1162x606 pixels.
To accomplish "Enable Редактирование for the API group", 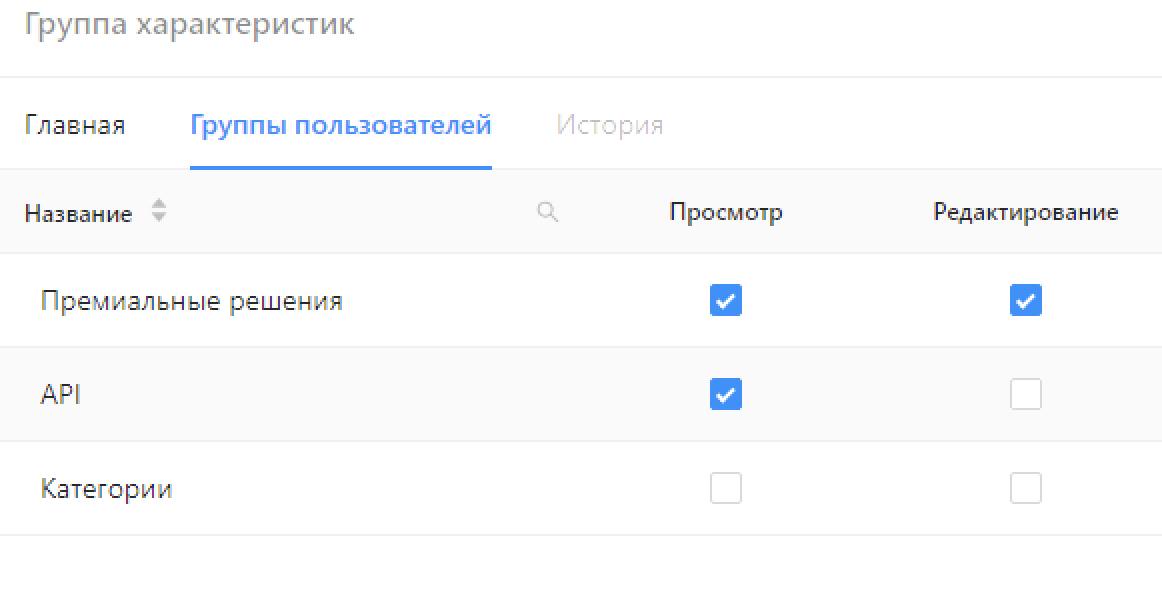I will tap(1025, 395).
